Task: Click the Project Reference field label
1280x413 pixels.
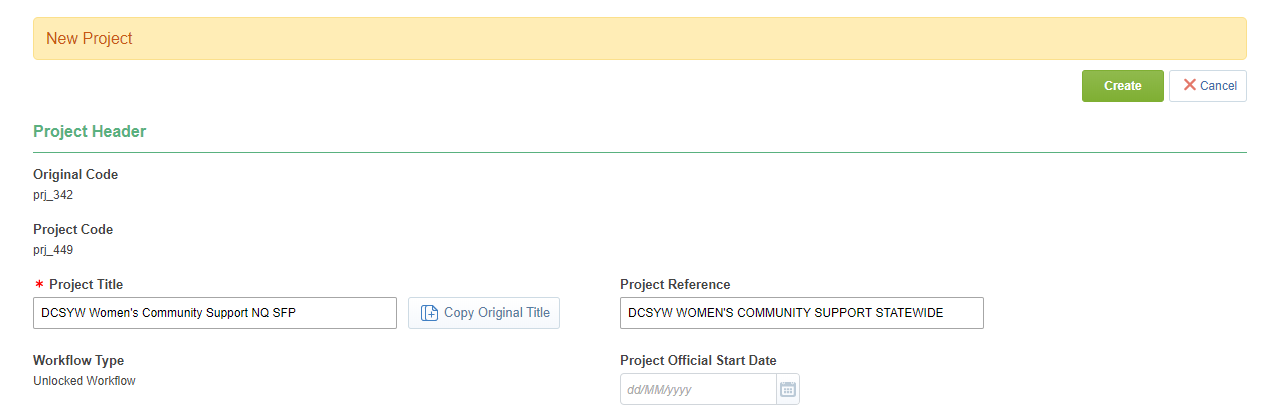Action: tap(675, 285)
